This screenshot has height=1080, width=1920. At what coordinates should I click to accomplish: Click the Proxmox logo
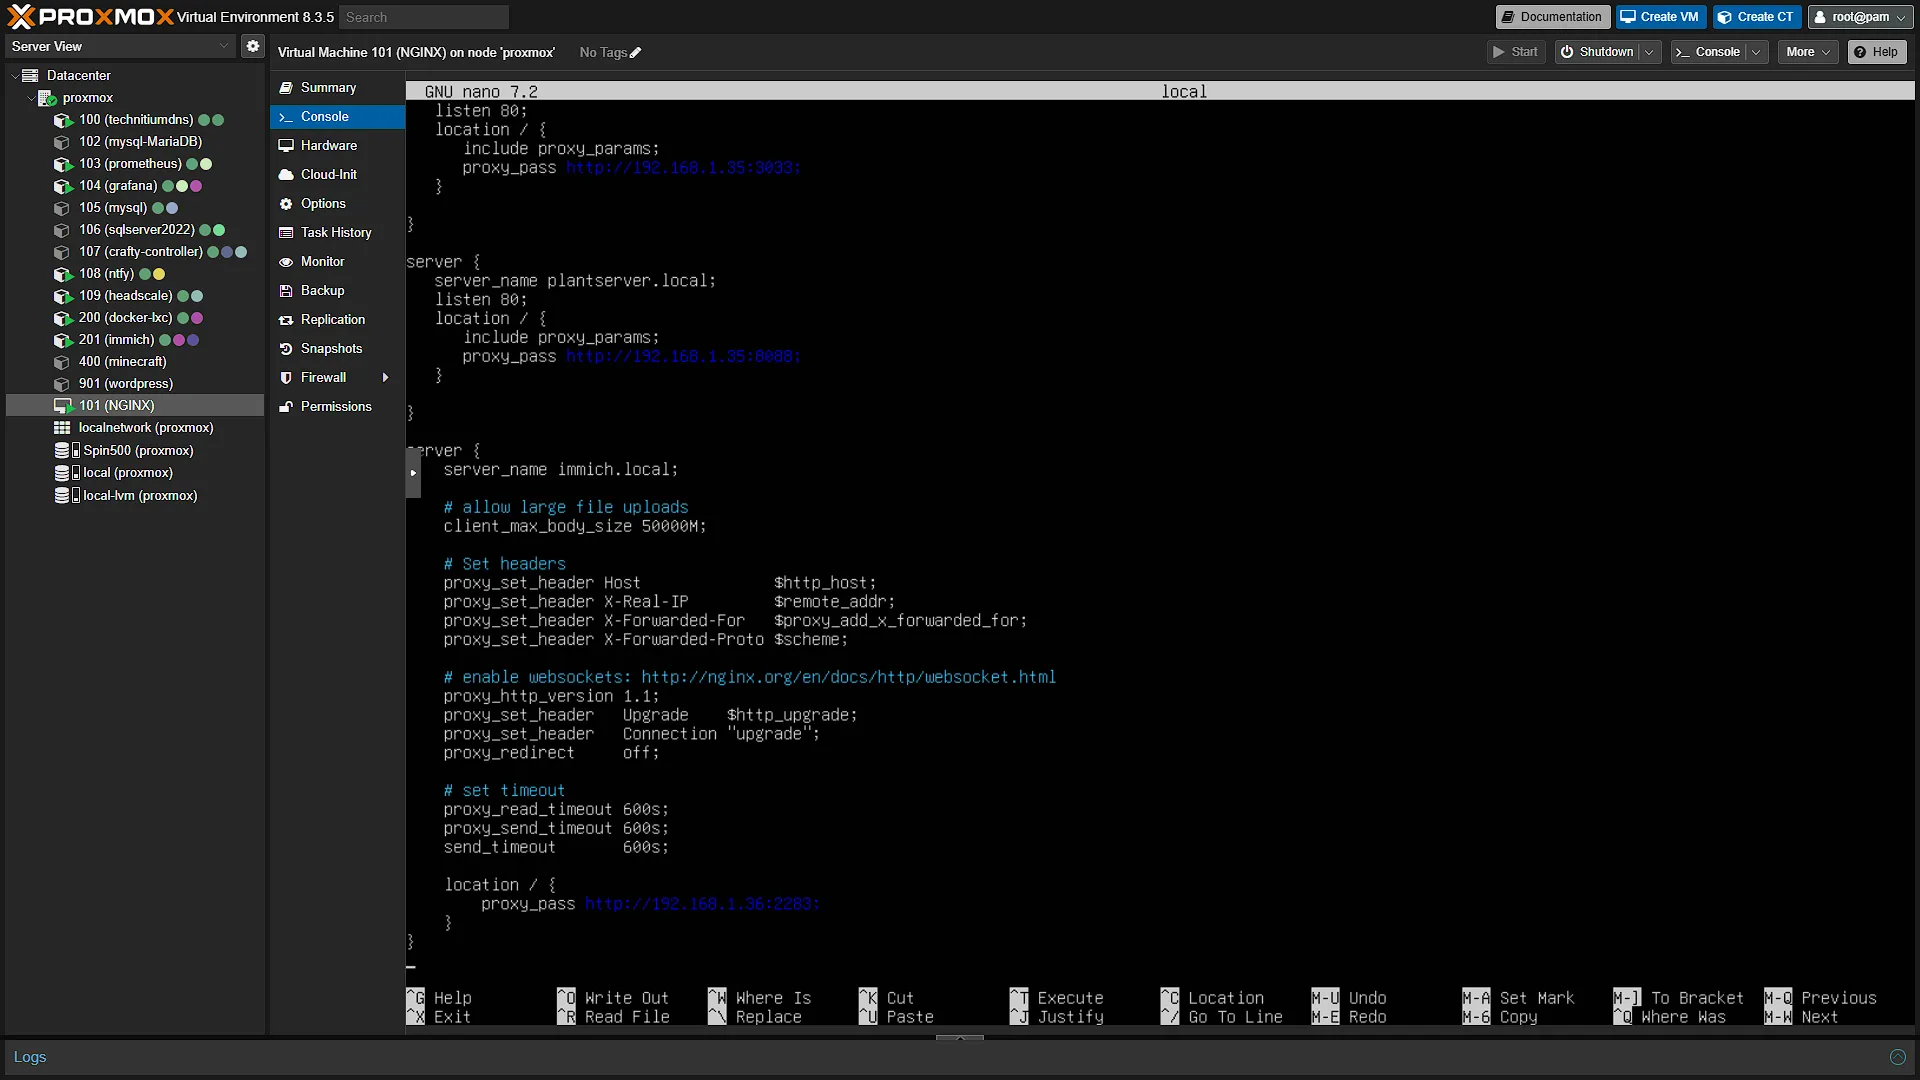[90, 17]
